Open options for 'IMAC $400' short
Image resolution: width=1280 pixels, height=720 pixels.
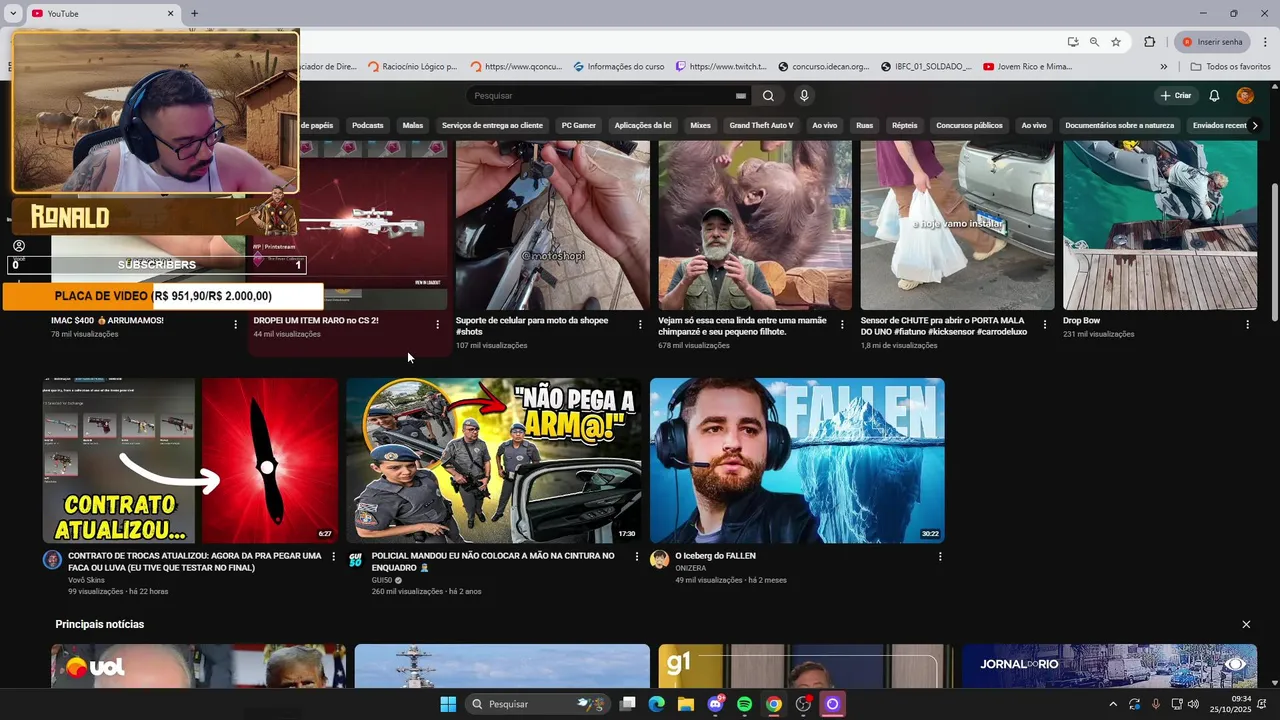(235, 325)
